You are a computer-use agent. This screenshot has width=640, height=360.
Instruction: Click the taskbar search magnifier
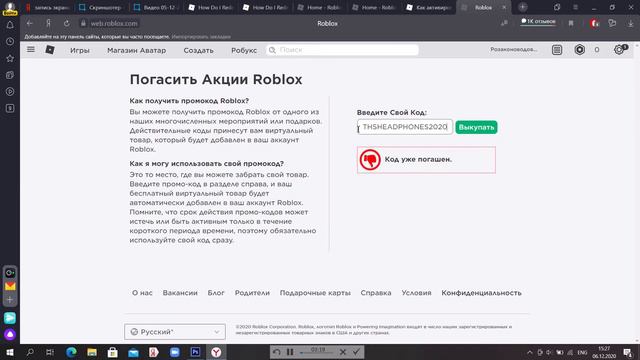(30, 352)
